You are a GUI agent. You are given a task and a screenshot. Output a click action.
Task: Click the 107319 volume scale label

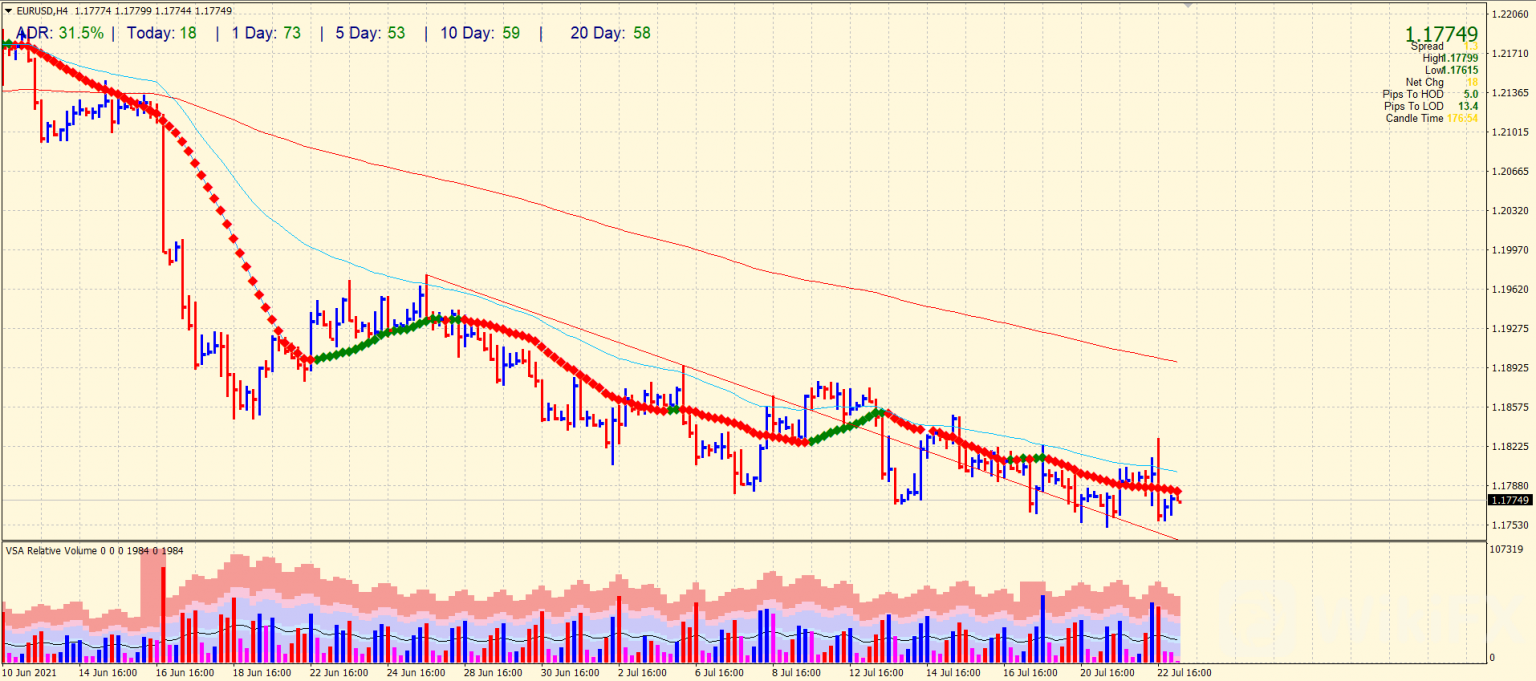(1506, 550)
